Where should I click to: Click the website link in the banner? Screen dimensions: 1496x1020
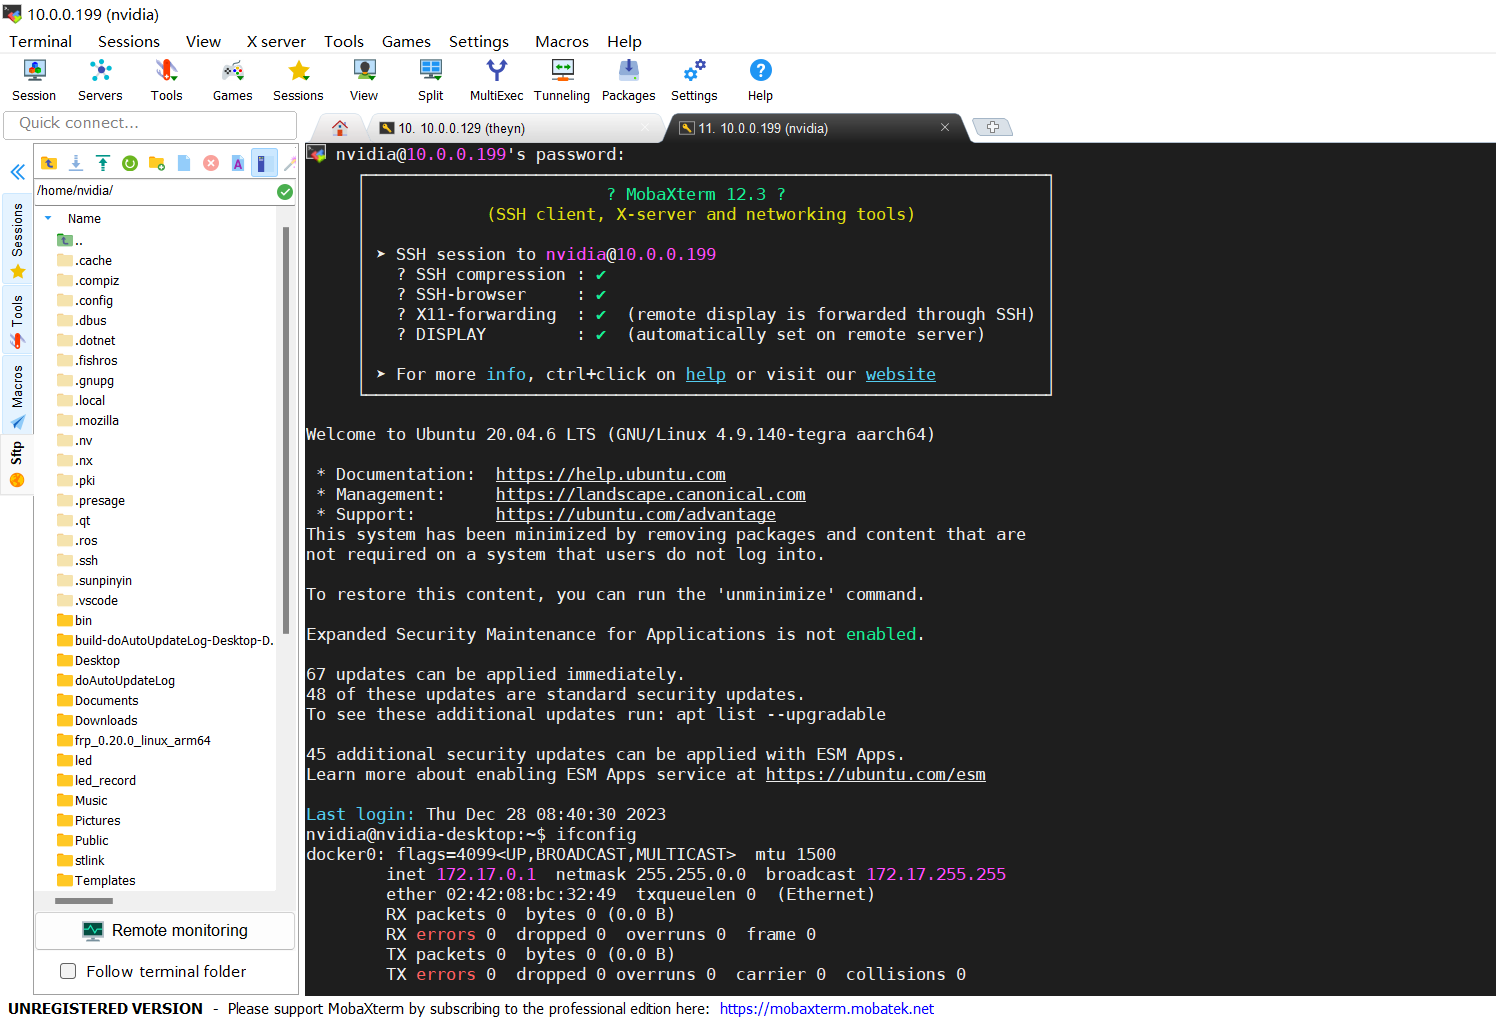click(x=901, y=374)
